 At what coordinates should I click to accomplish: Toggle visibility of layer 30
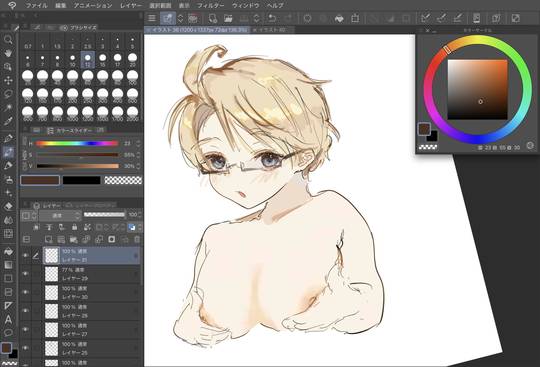point(25,292)
